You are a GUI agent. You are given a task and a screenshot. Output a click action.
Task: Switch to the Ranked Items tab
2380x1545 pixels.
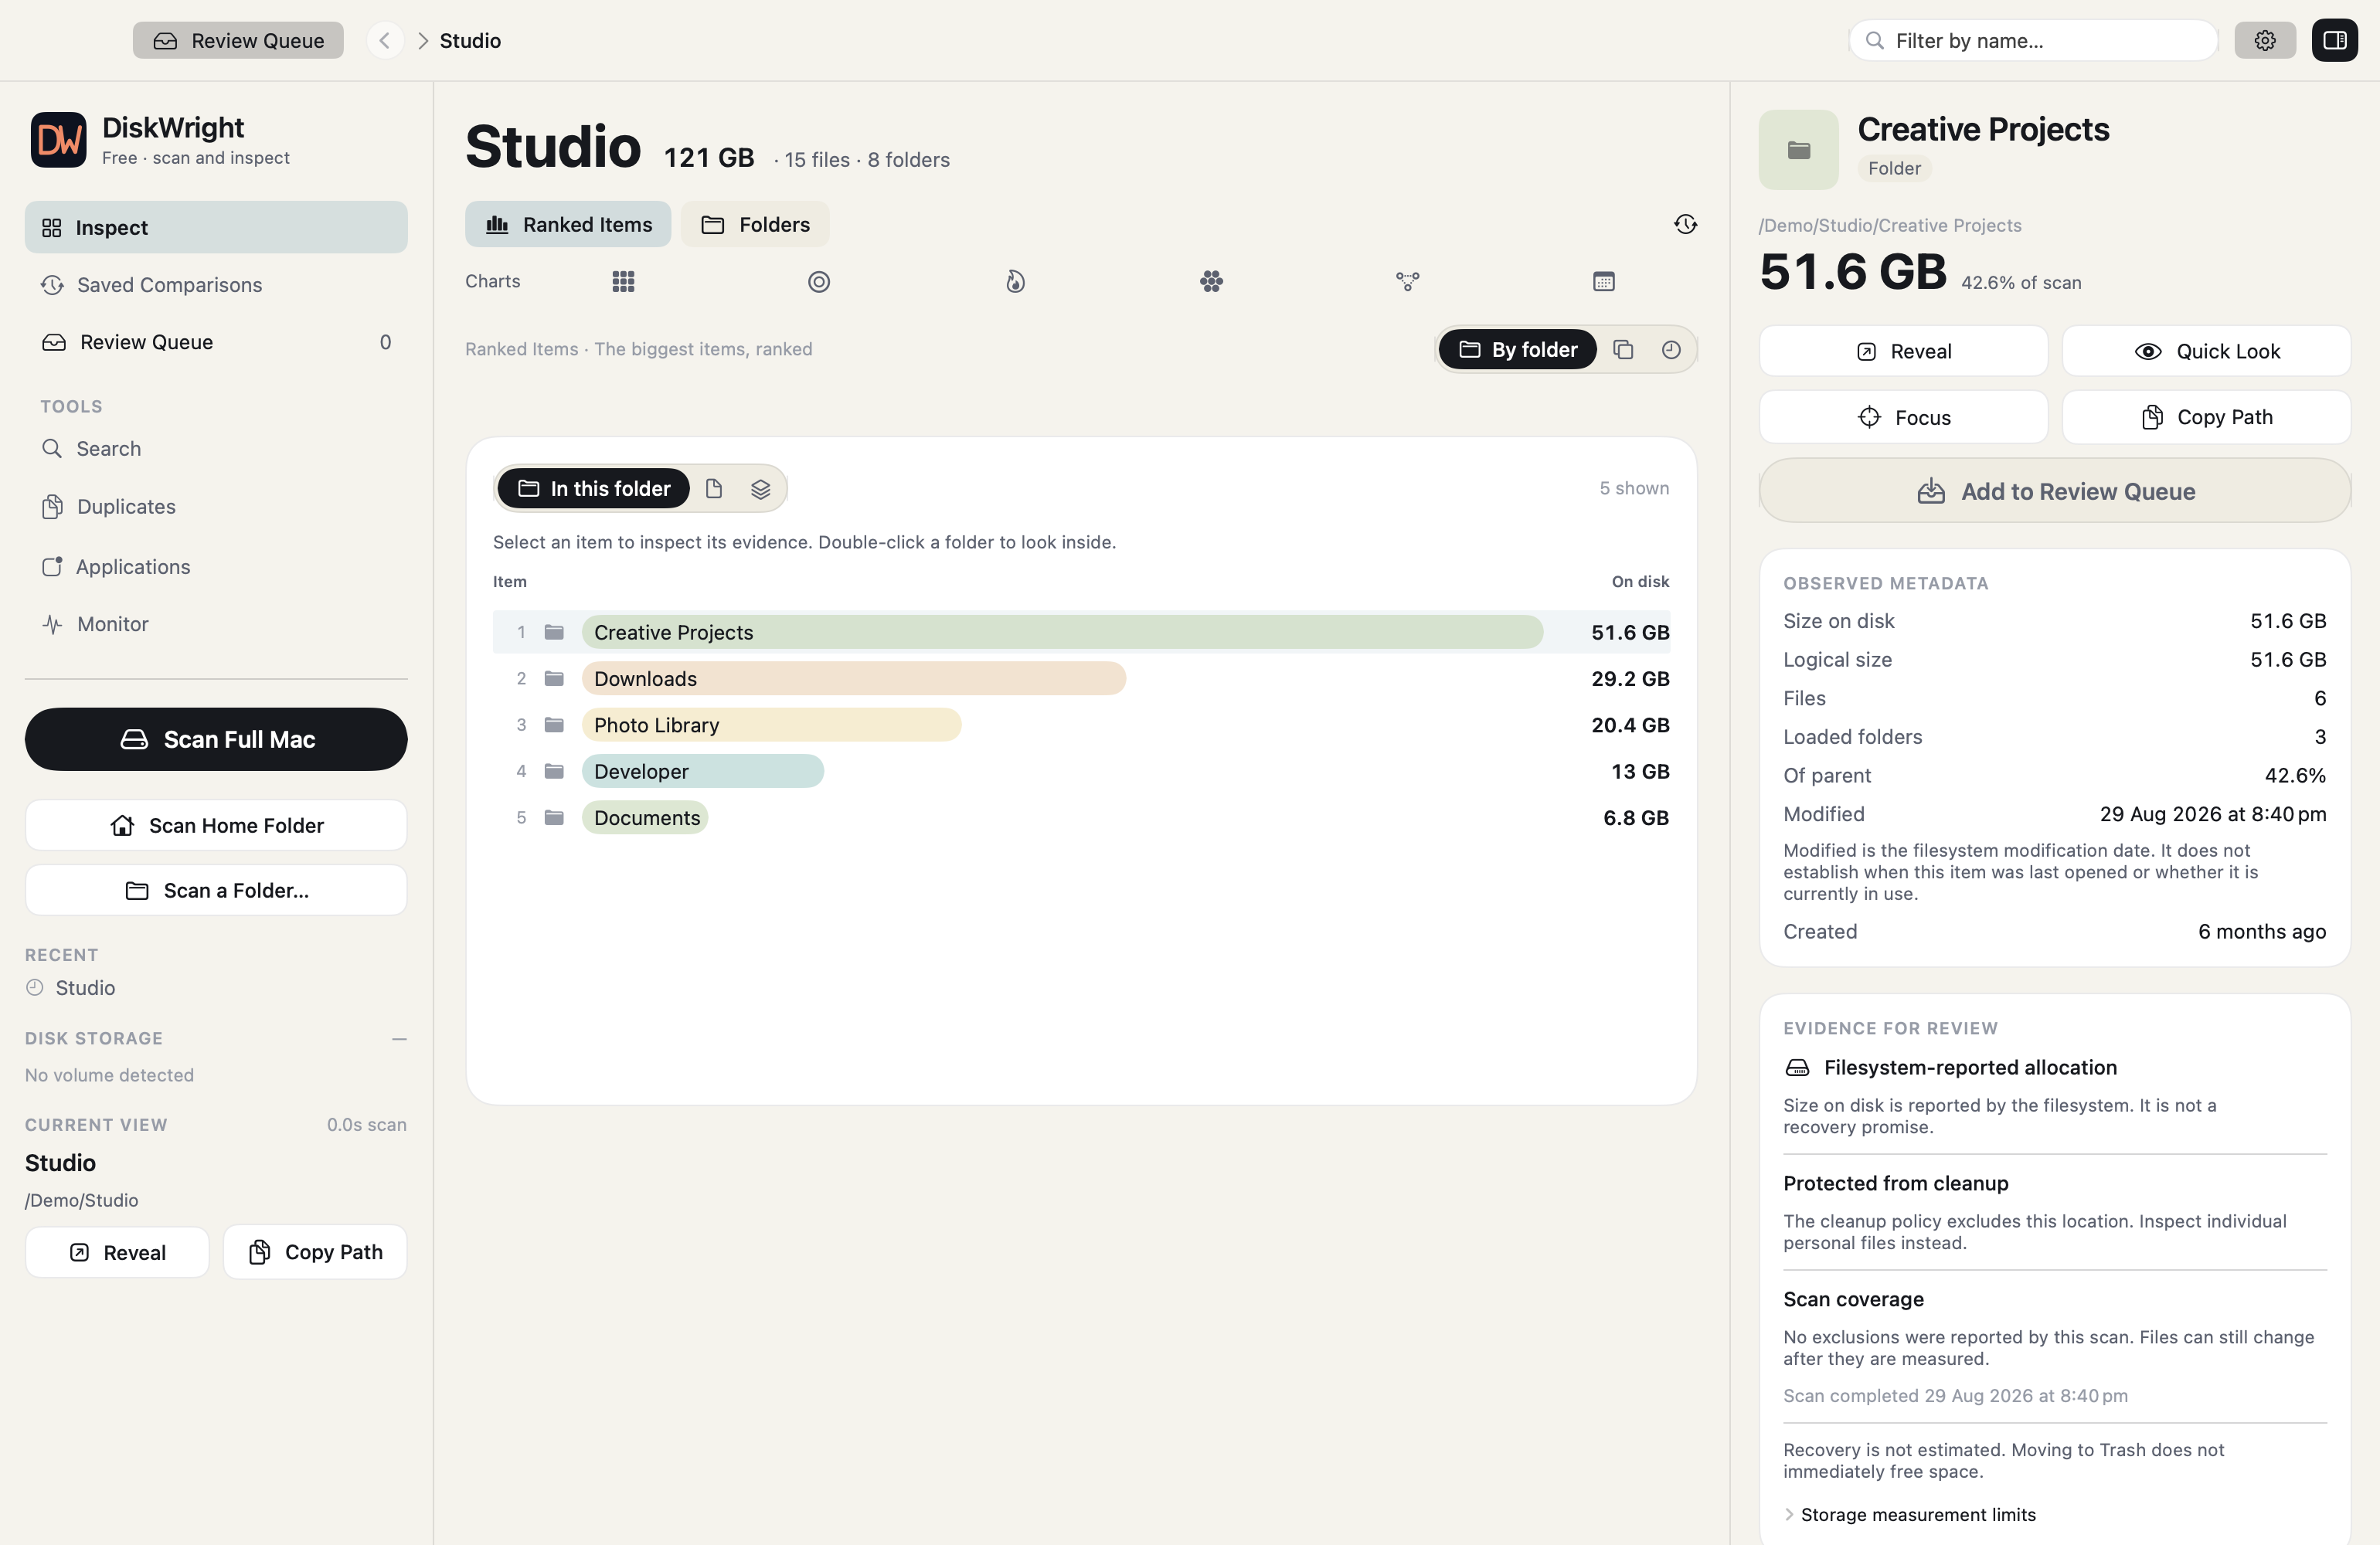pyautogui.click(x=568, y=224)
